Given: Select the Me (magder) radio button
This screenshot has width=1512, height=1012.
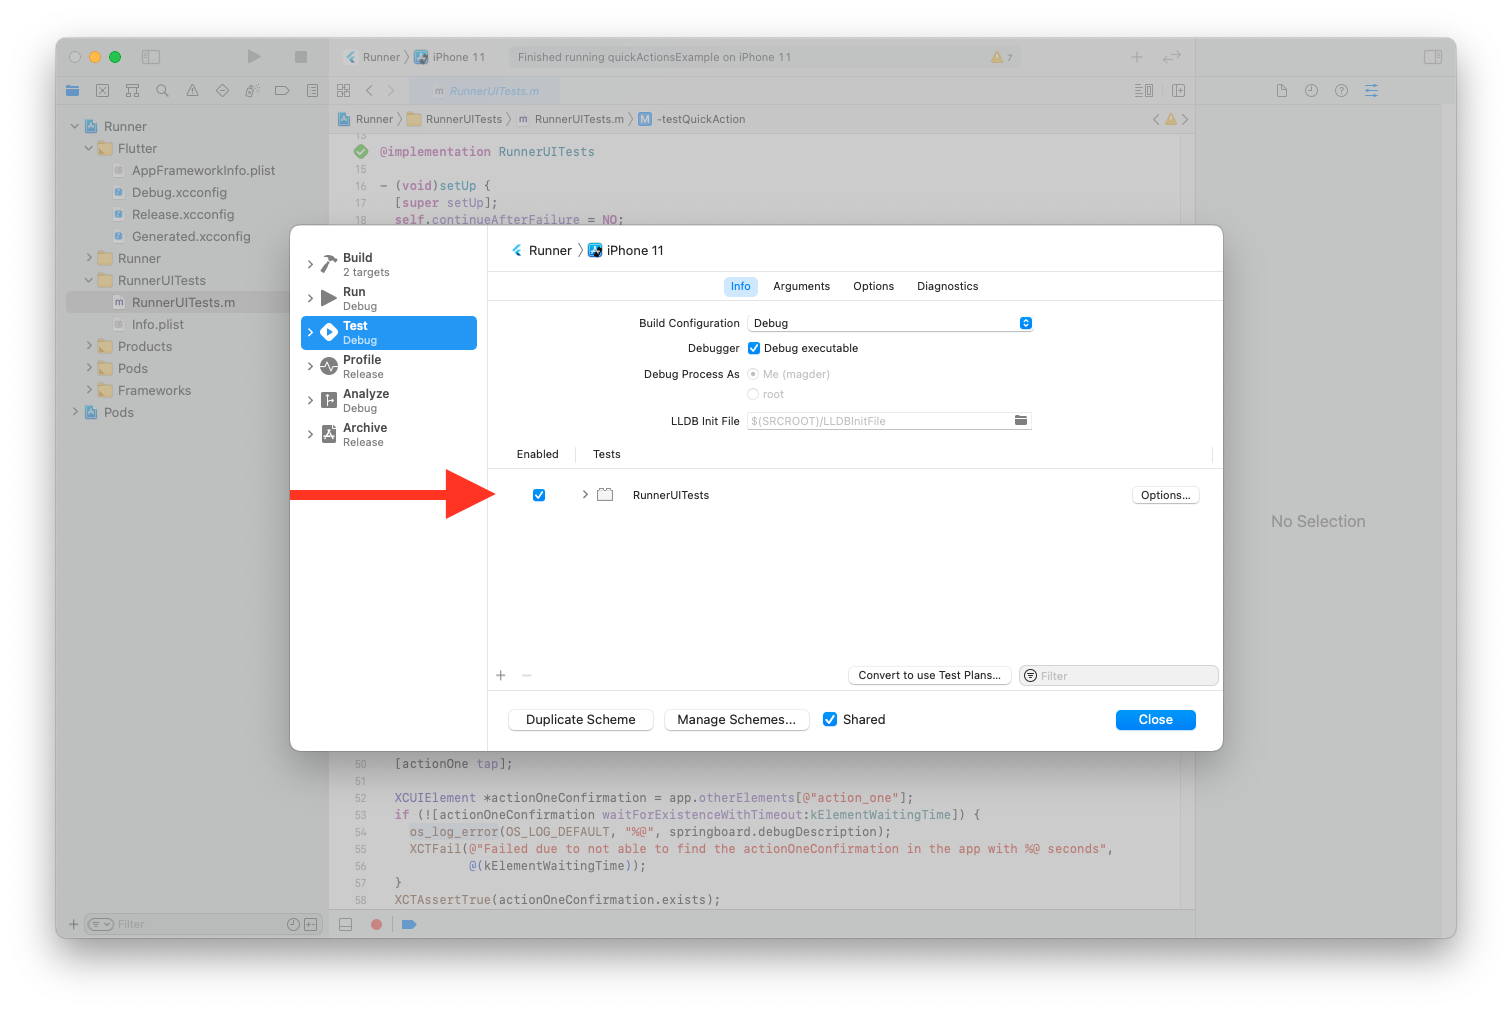Looking at the screenshot, I should [753, 374].
